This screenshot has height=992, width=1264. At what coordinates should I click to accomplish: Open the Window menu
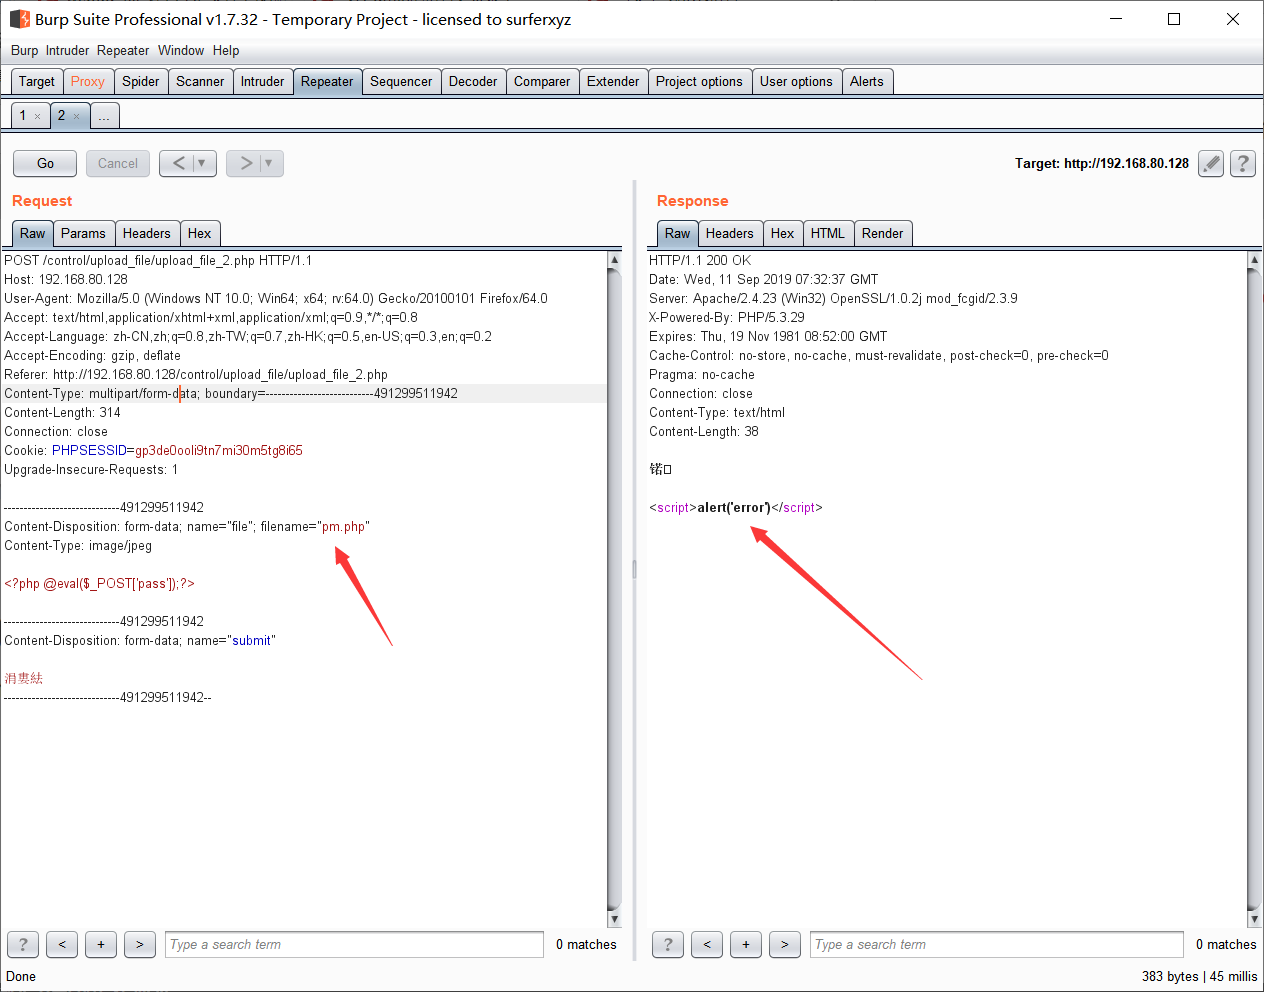point(181,50)
